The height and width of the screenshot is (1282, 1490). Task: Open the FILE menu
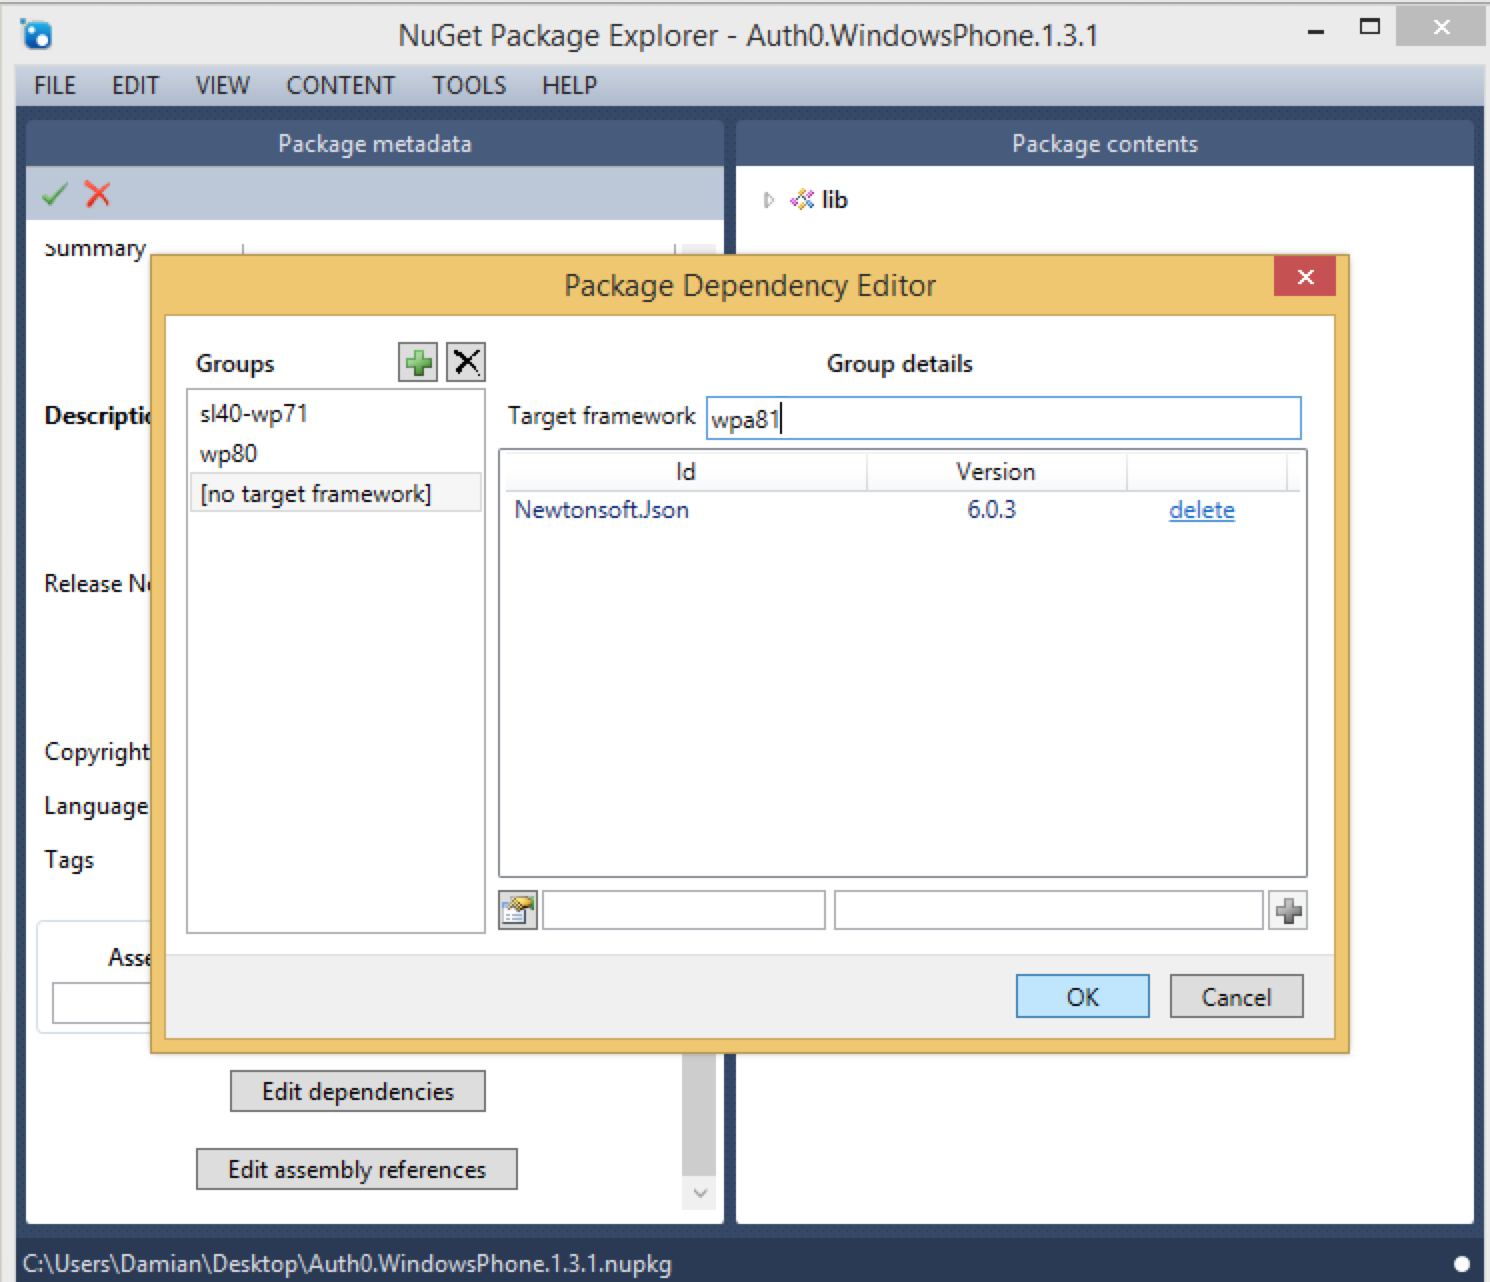55,86
